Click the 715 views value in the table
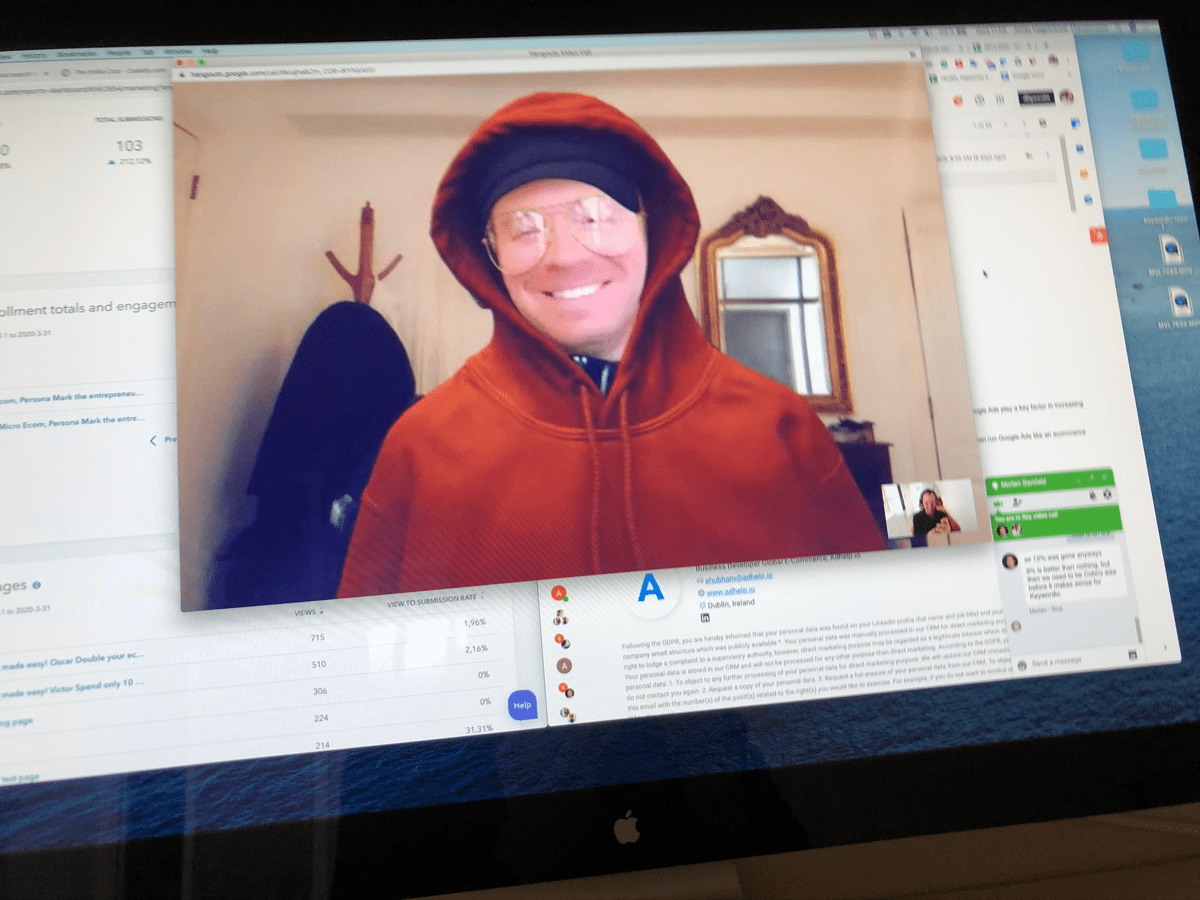This screenshot has width=1200, height=900. 318,638
